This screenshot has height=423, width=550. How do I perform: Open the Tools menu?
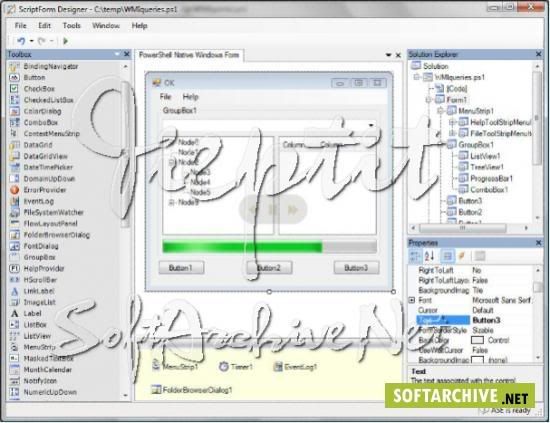point(72,26)
